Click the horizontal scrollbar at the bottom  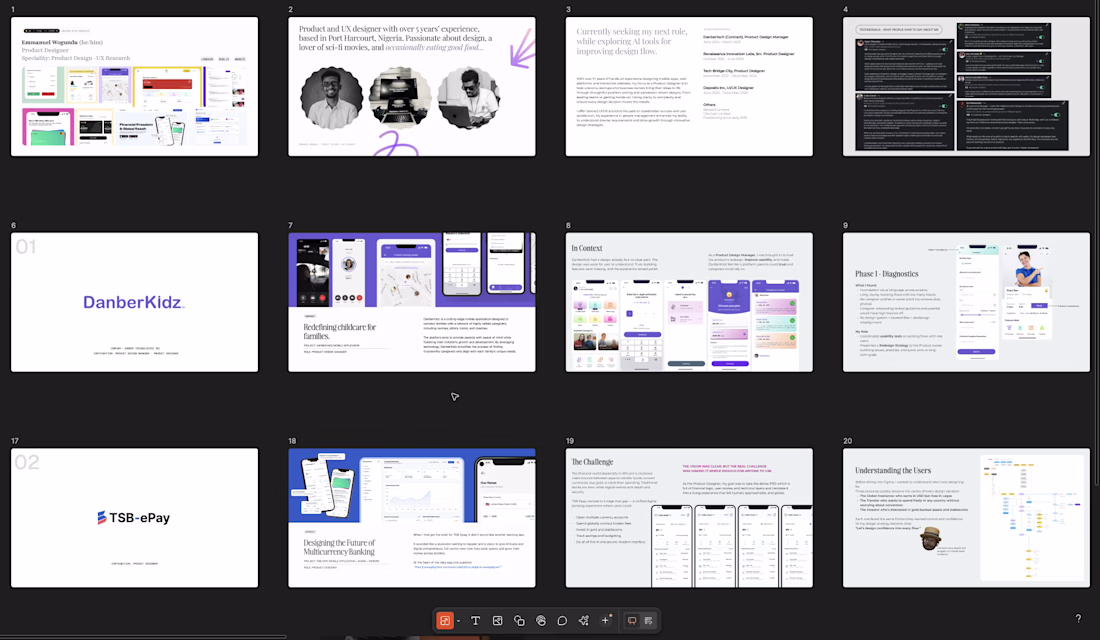pyautogui.click(x=144, y=637)
